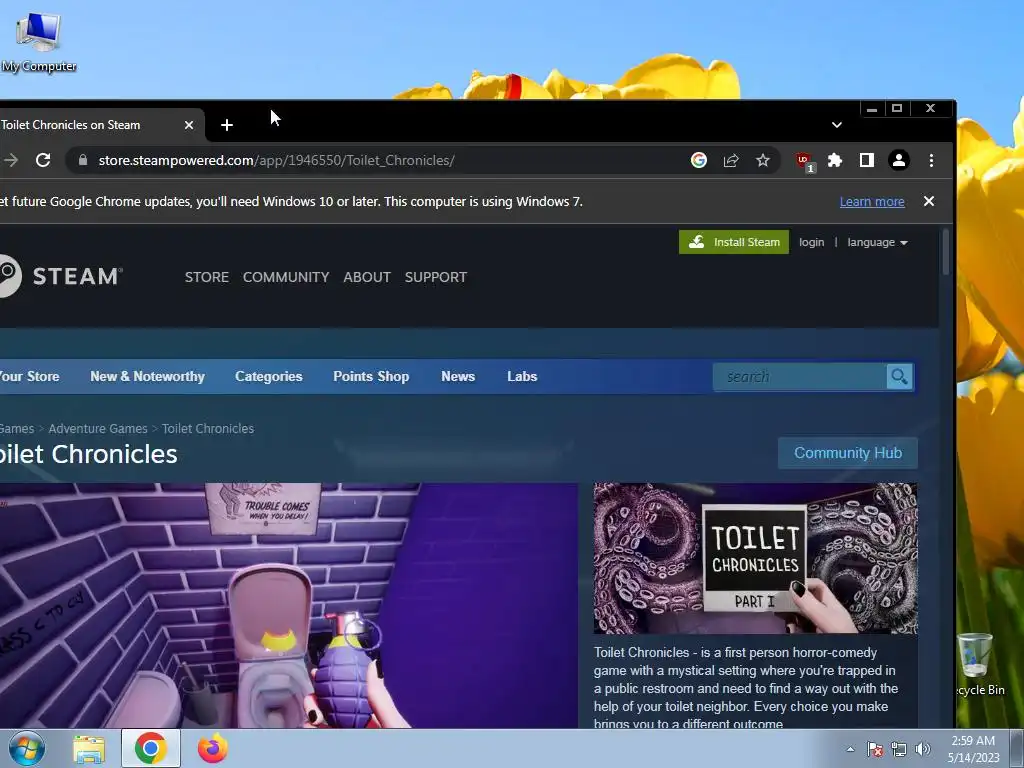Image resolution: width=1024 pixels, height=768 pixels.
Task: Open uBlock Origin extension icon
Action: tap(805, 161)
